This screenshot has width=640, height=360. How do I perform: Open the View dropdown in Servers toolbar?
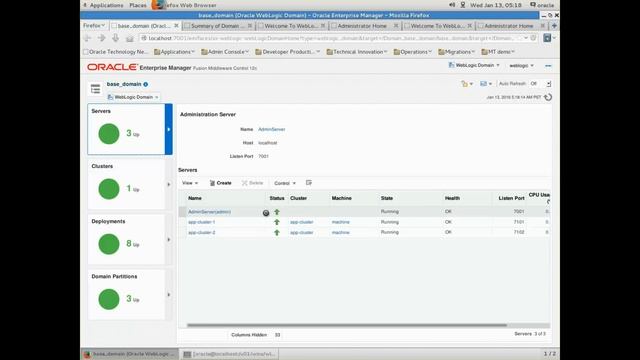pos(190,183)
